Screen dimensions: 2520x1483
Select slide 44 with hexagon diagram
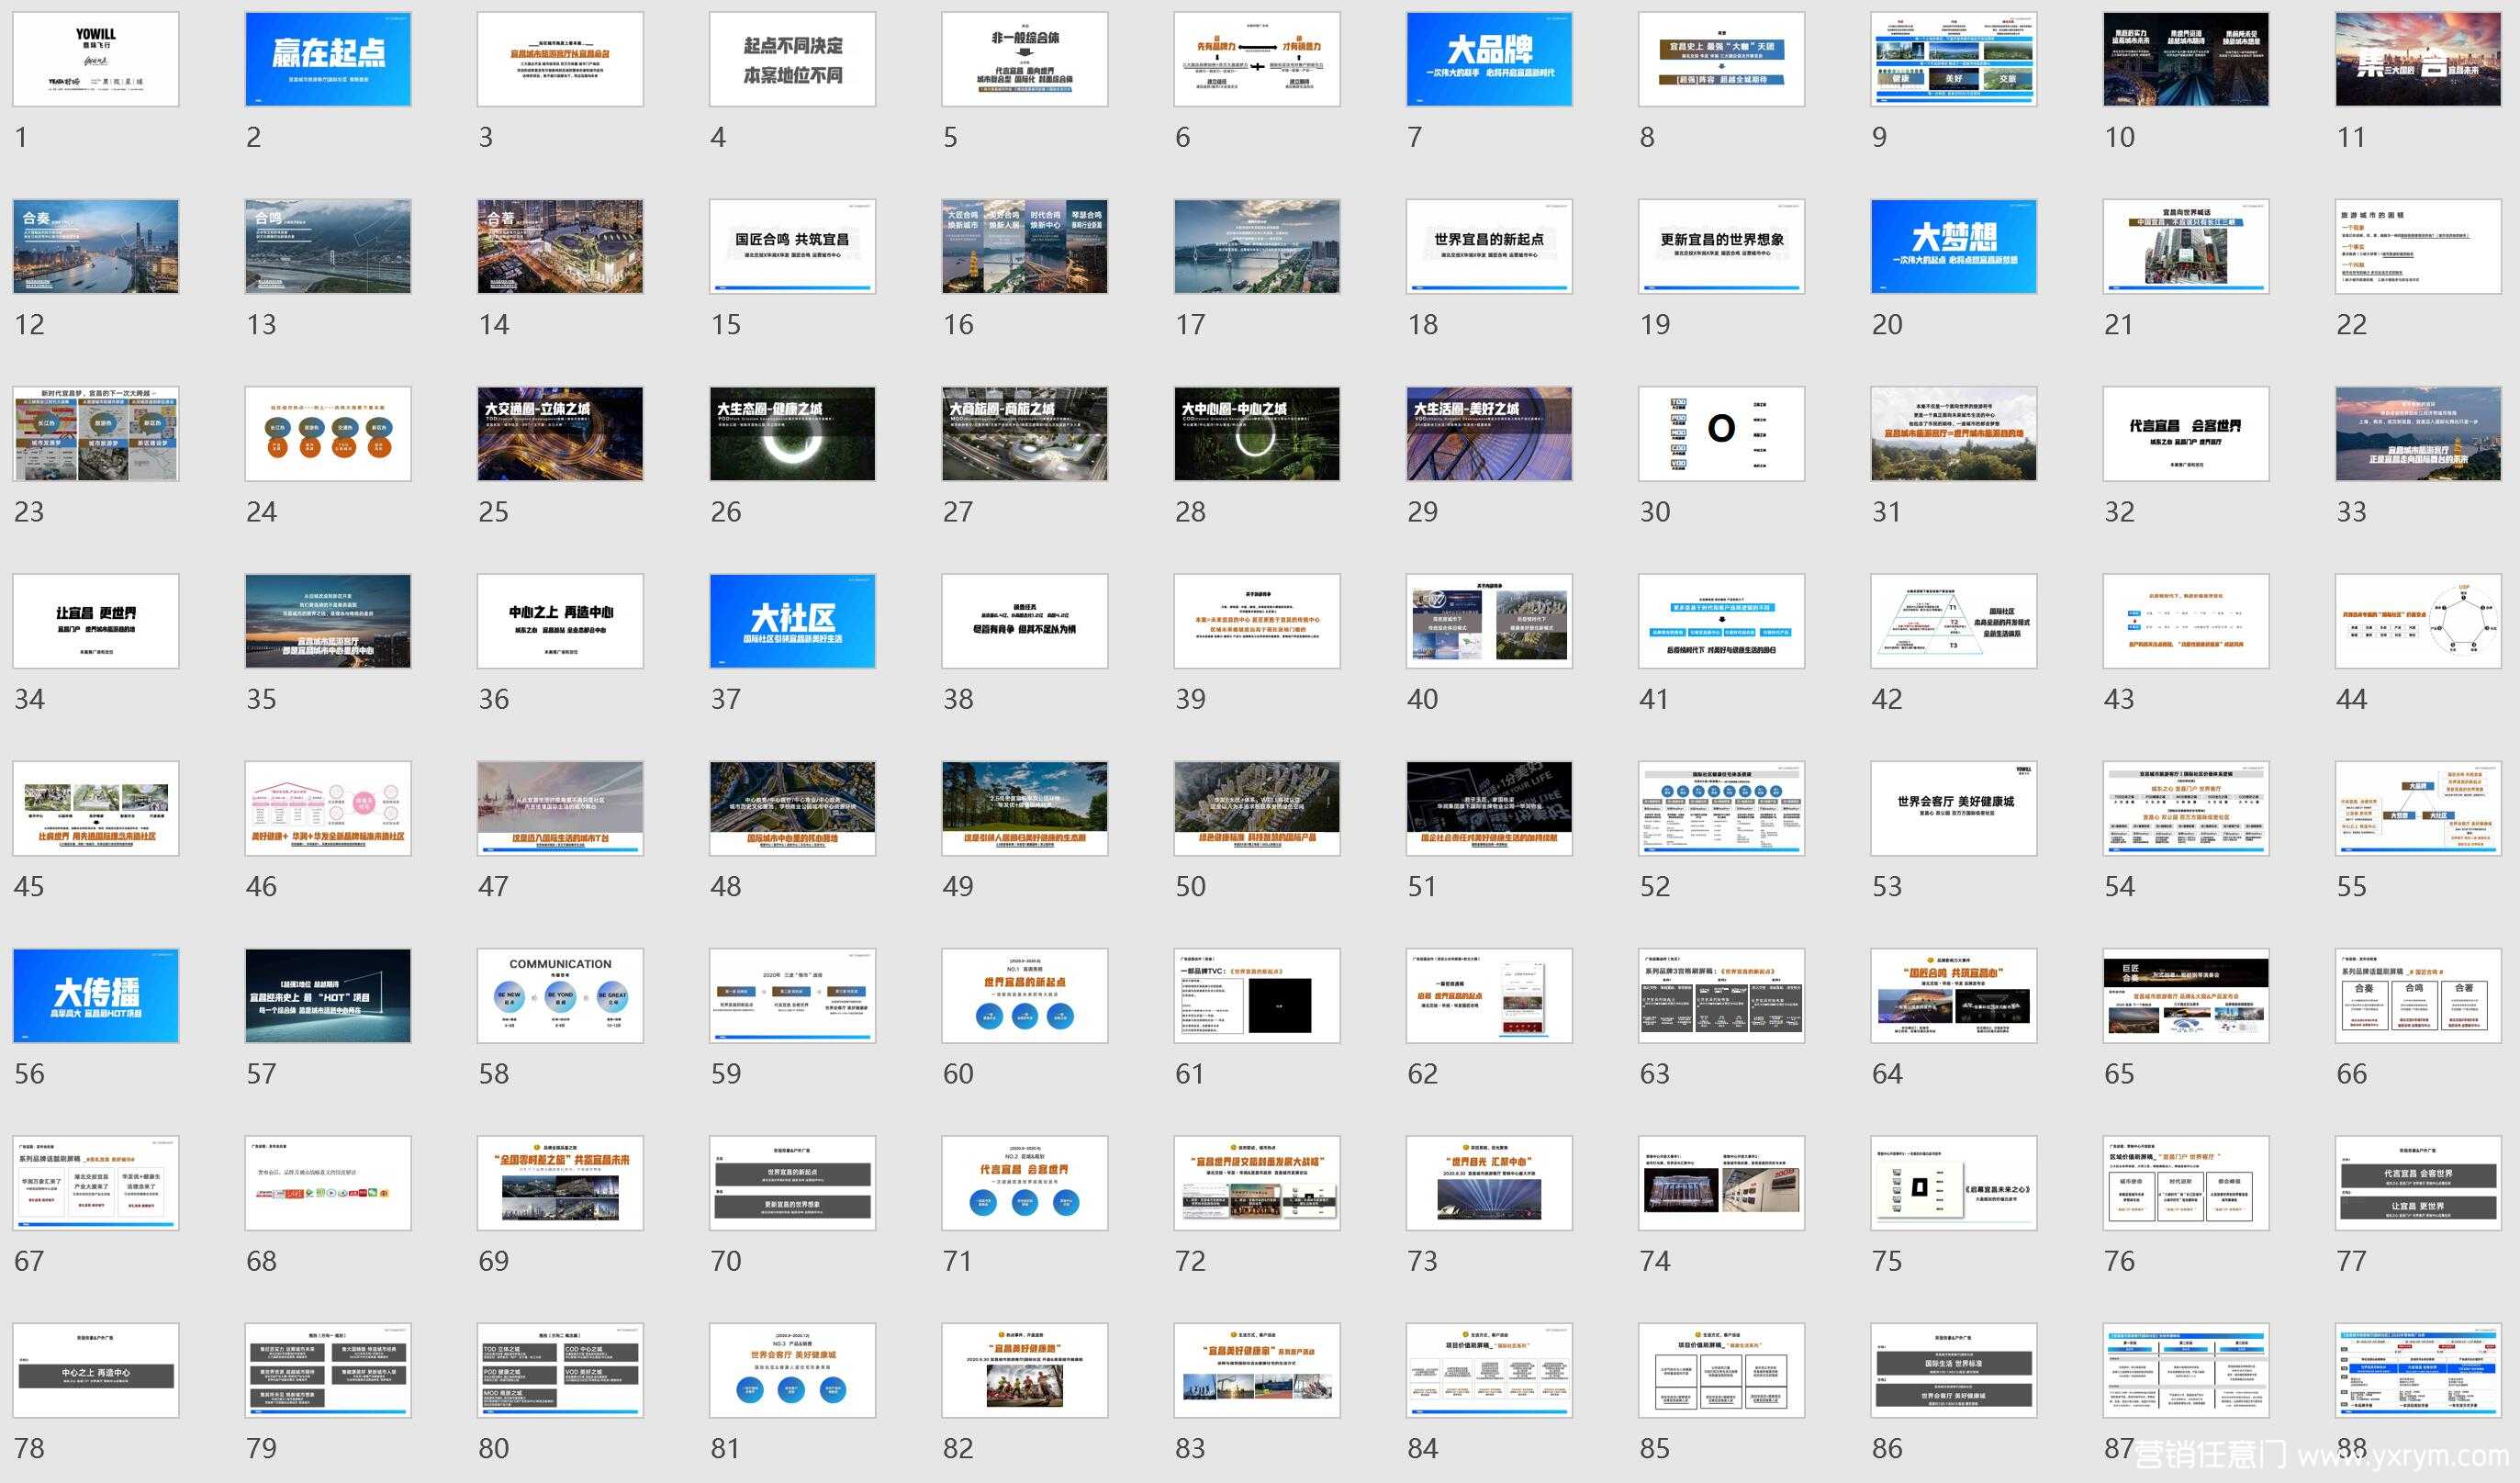pyautogui.click(x=2417, y=621)
